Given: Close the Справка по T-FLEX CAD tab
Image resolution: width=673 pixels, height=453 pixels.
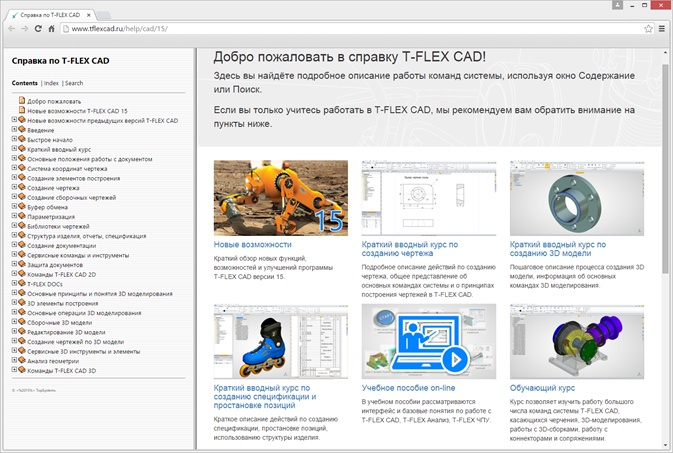Looking at the screenshot, I should (x=89, y=15).
